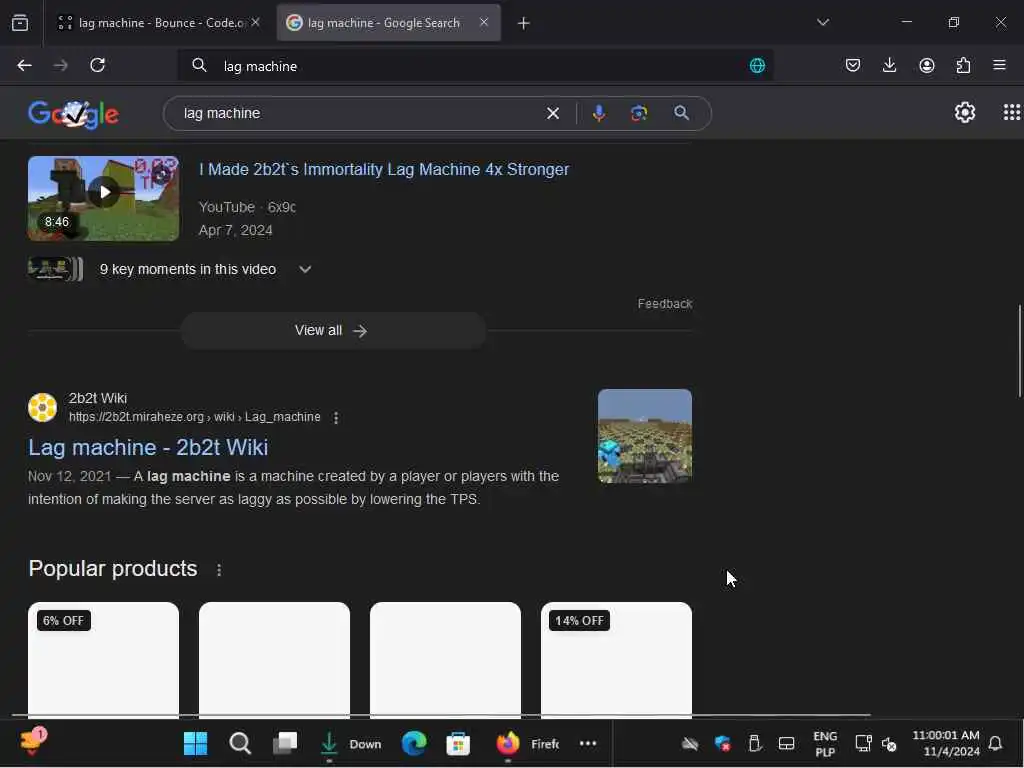1024x768 pixels.
Task: Show more taskbar apps with three dots
Action: coord(588,743)
